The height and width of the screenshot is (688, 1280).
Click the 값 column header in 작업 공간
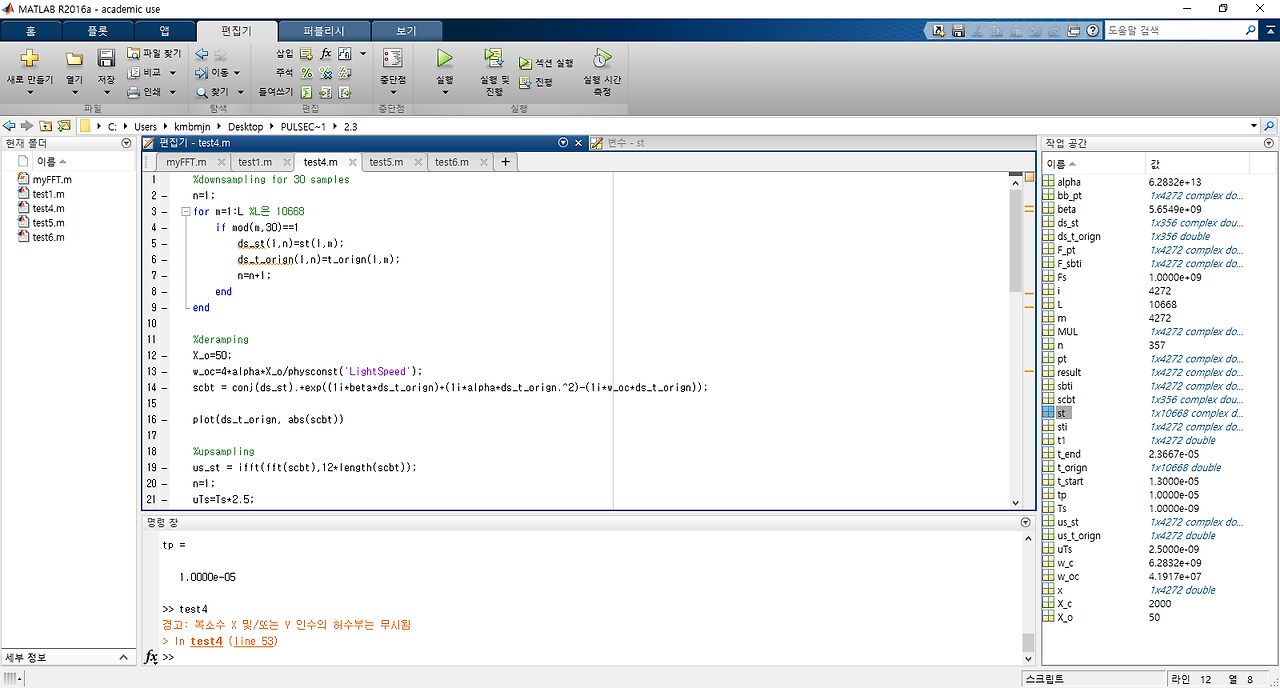pos(1197,163)
